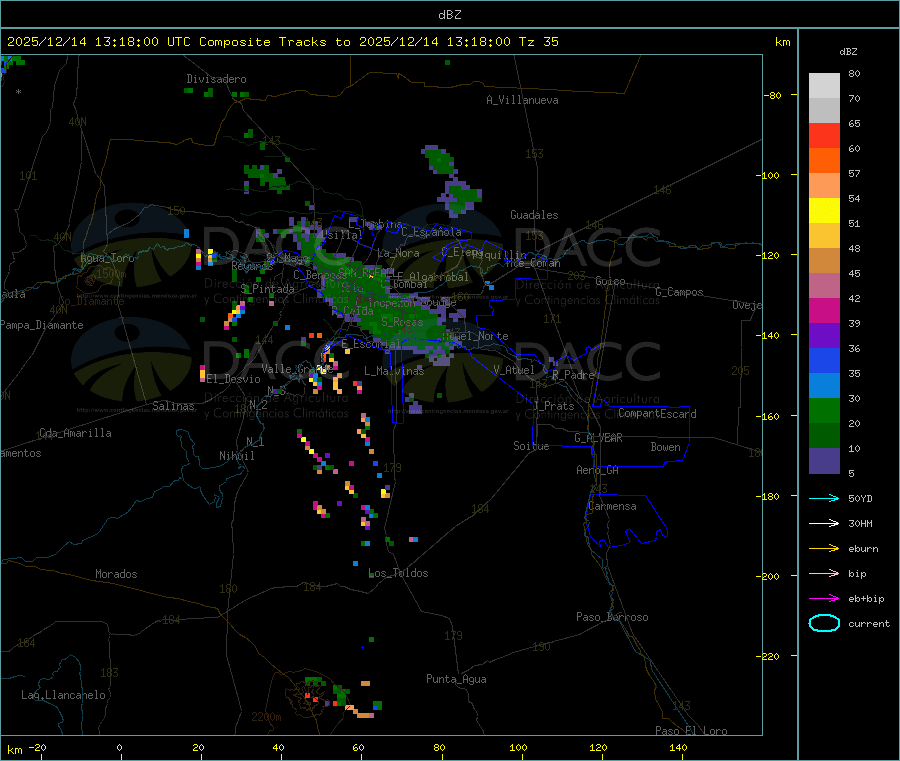Select the pink bip arrow legend symbol
900x761 pixels.
click(824, 573)
